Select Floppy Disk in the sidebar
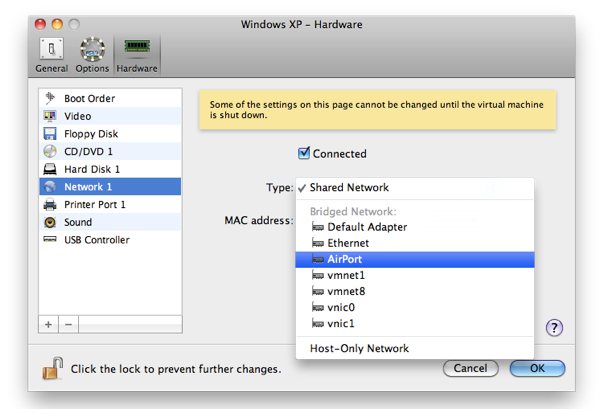Screen dimensions: 600x409 (x=91, y=133)
